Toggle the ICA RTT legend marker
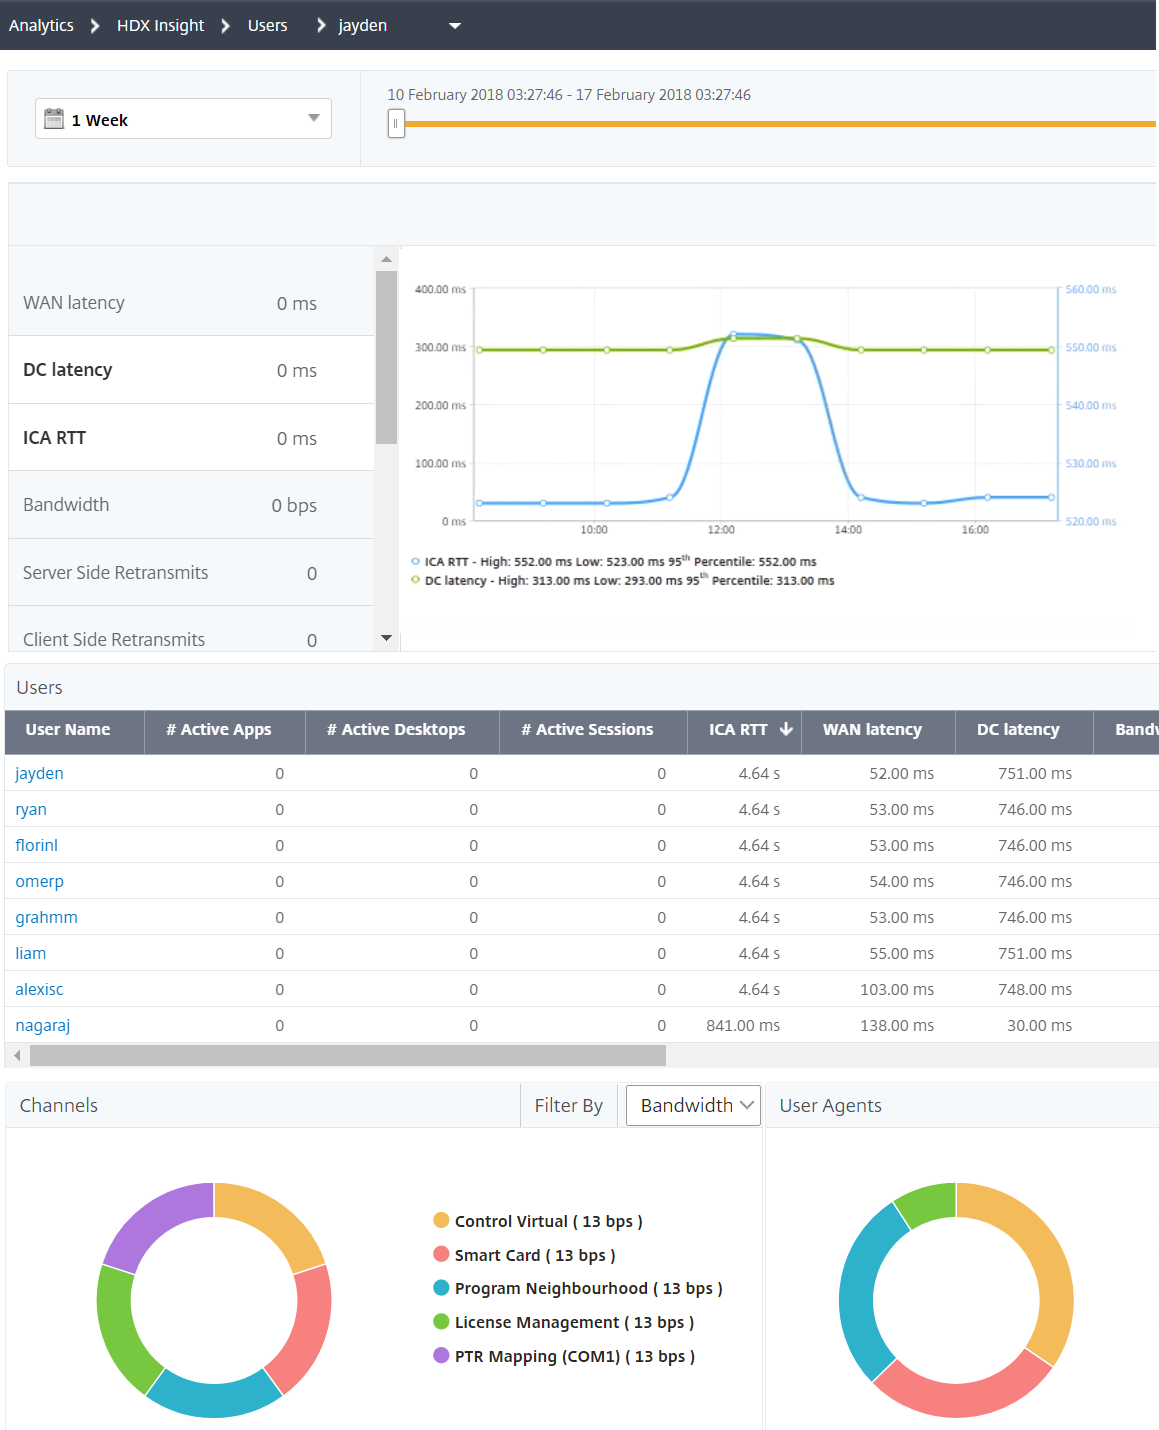 tap(416, 561)
